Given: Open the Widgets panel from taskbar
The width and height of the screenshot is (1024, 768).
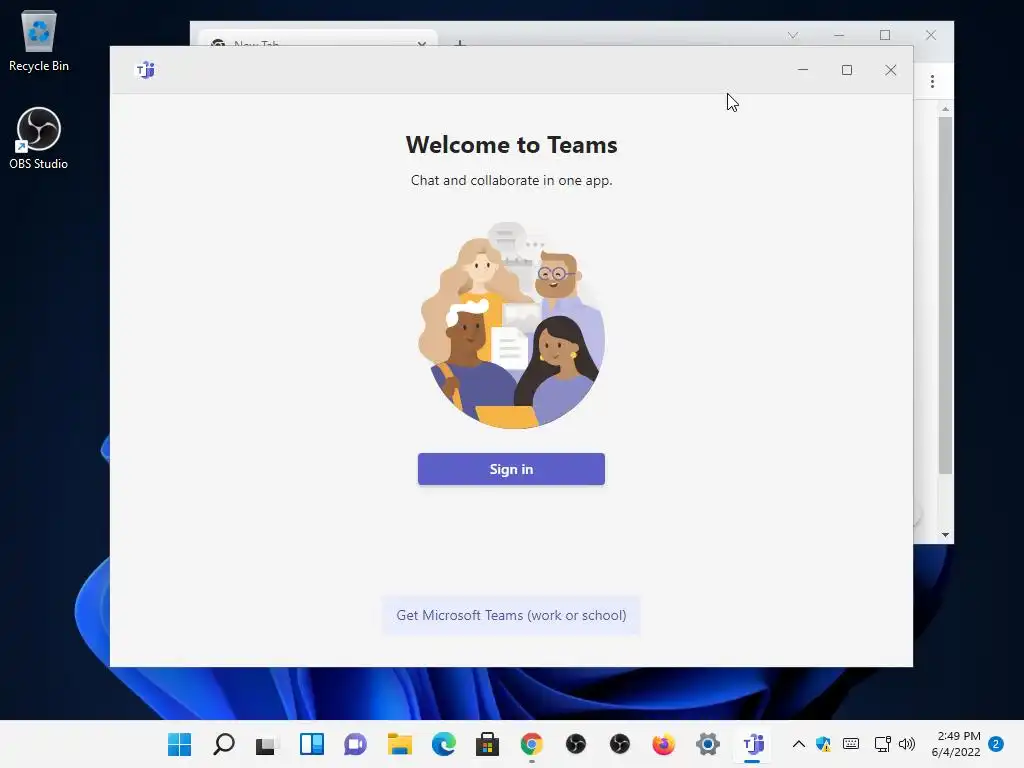Looking at the screenshot, I should pyautogui.click(x=312, y=744).
